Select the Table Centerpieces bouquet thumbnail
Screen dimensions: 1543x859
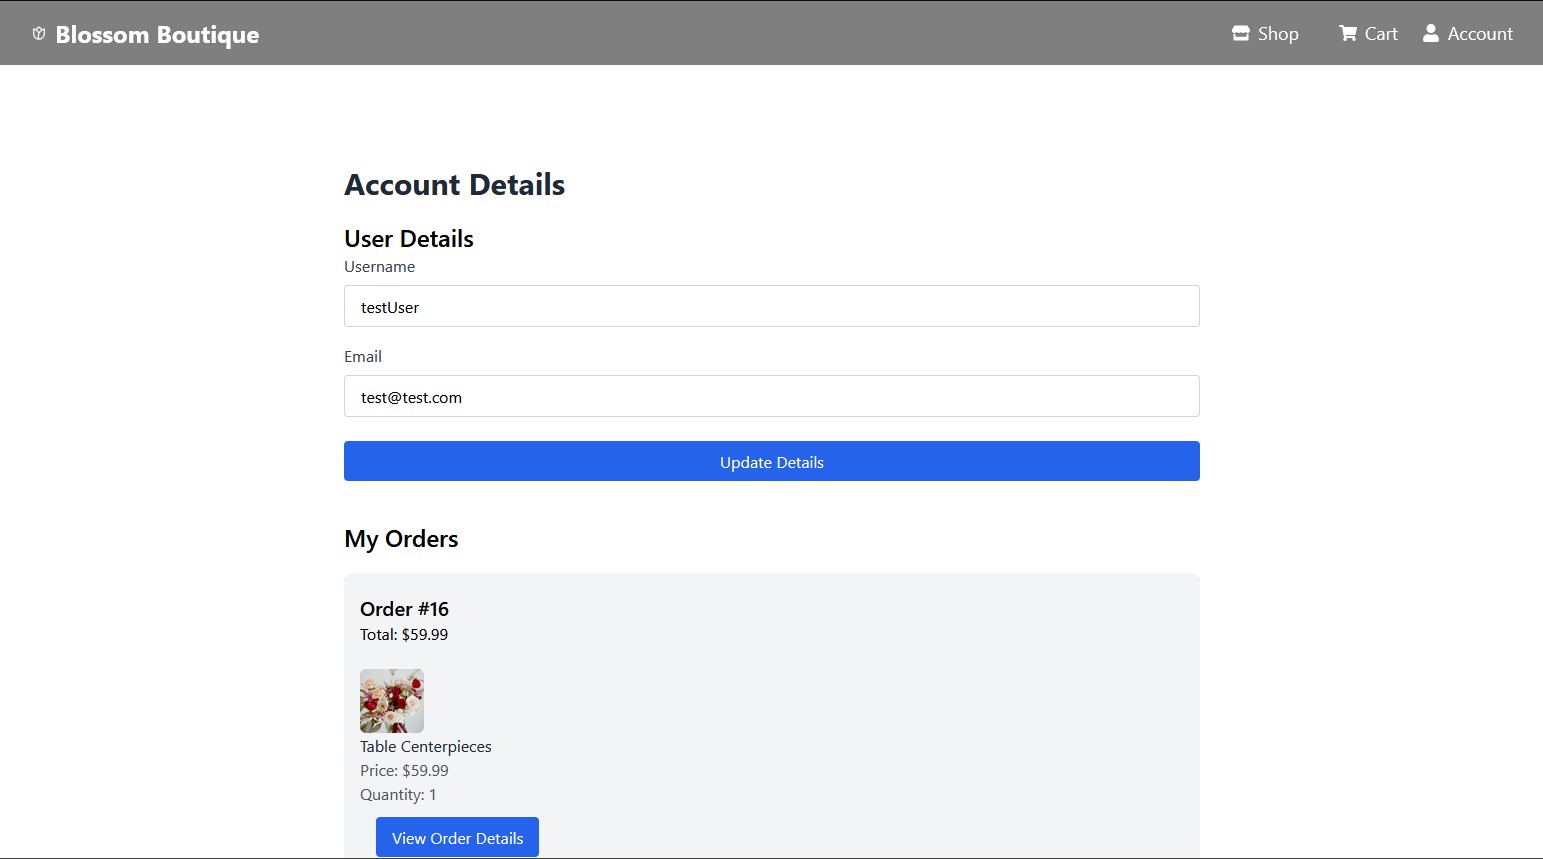point(392,701)
